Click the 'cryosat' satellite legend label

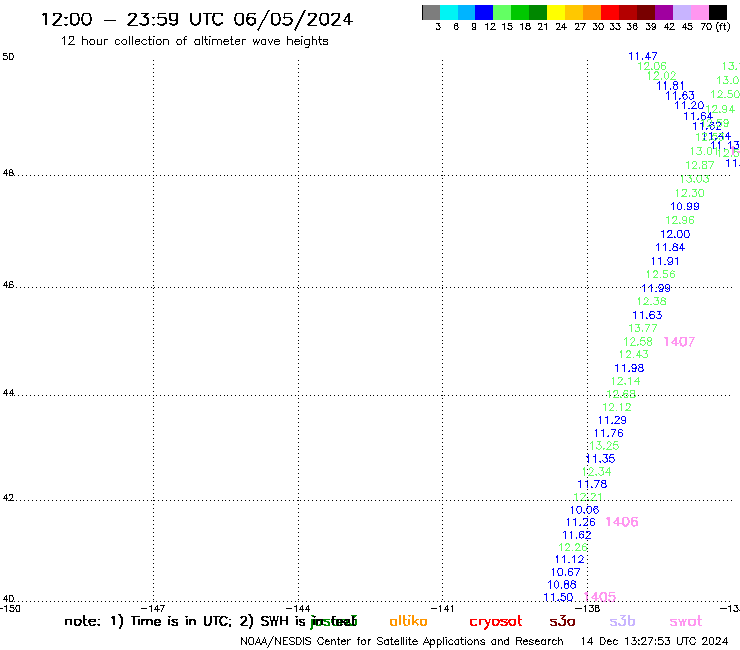coord(496,621)
